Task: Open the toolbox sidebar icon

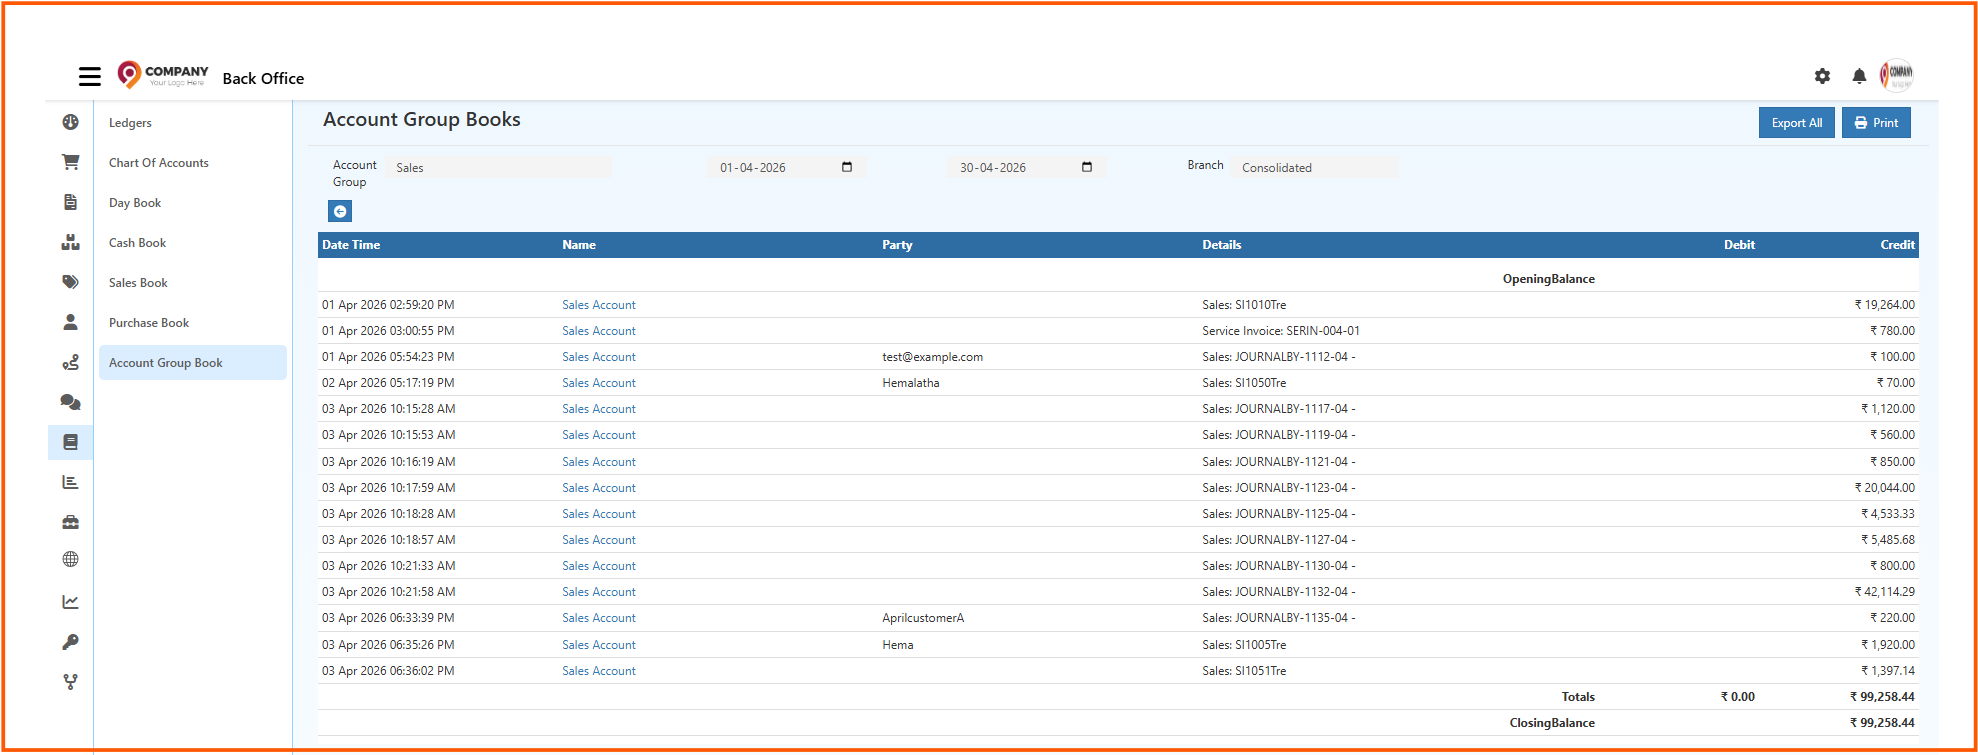Action: [x=70, y=522]
